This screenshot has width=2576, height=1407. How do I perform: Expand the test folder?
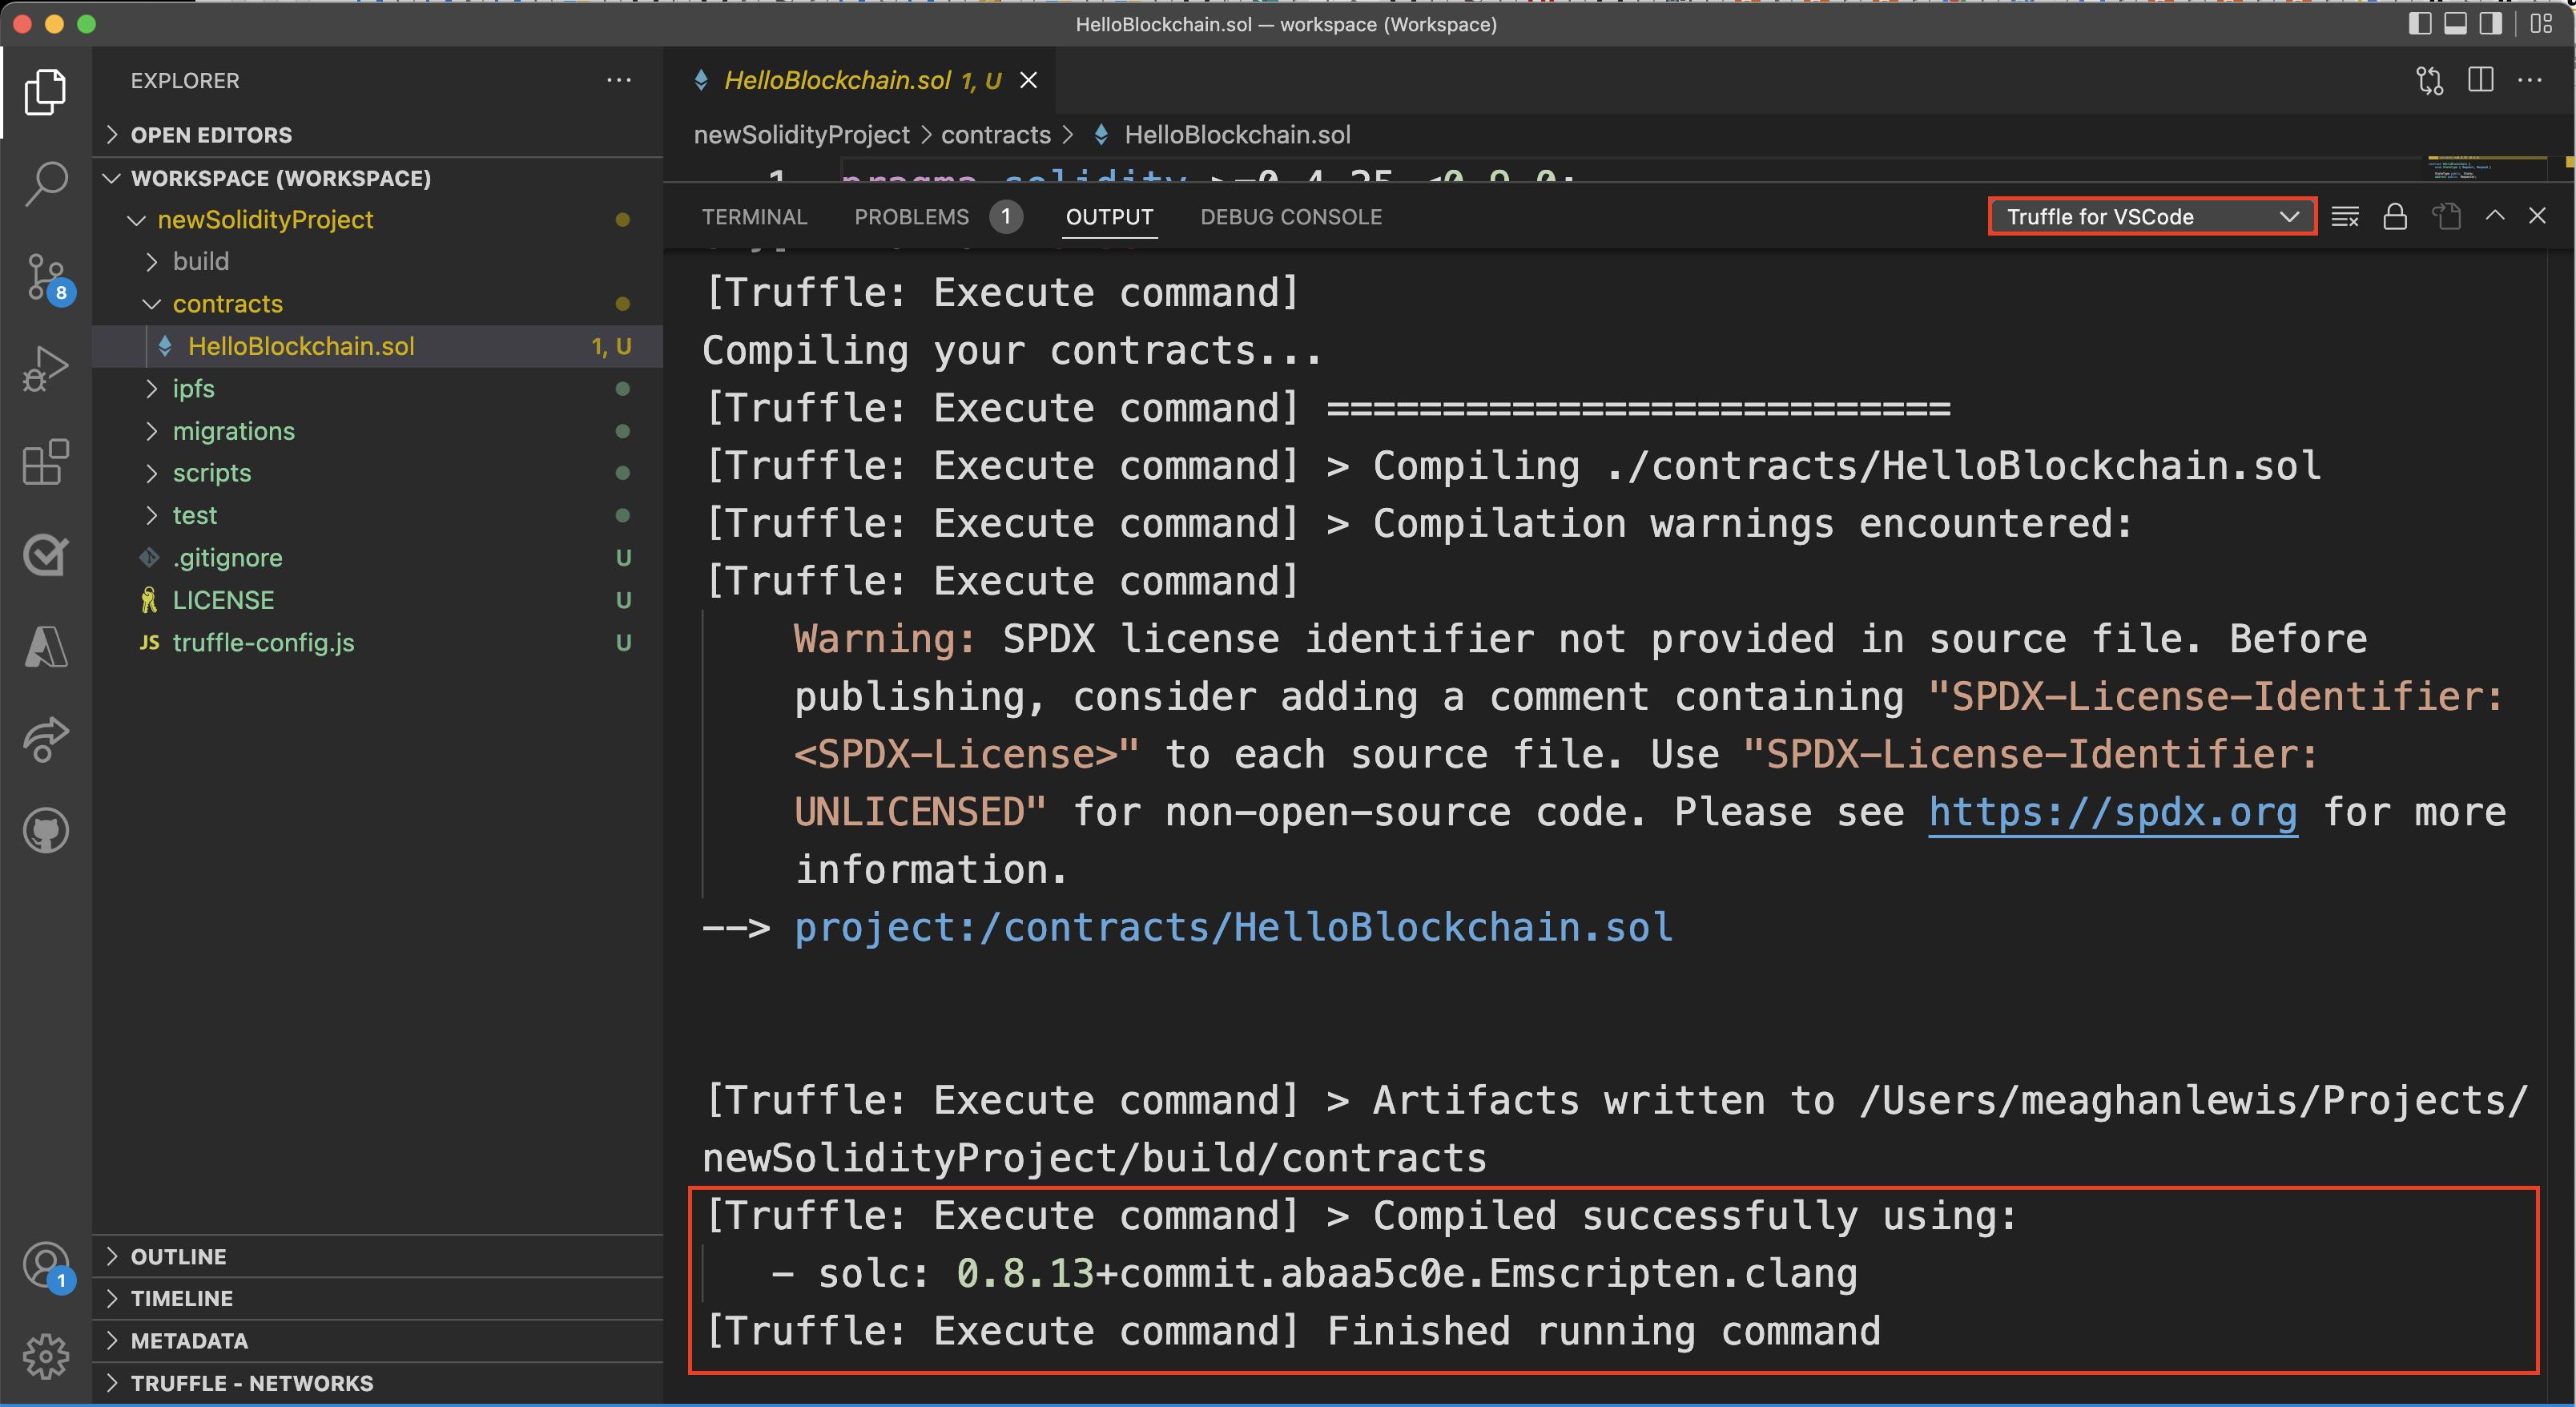coord(377,515)
